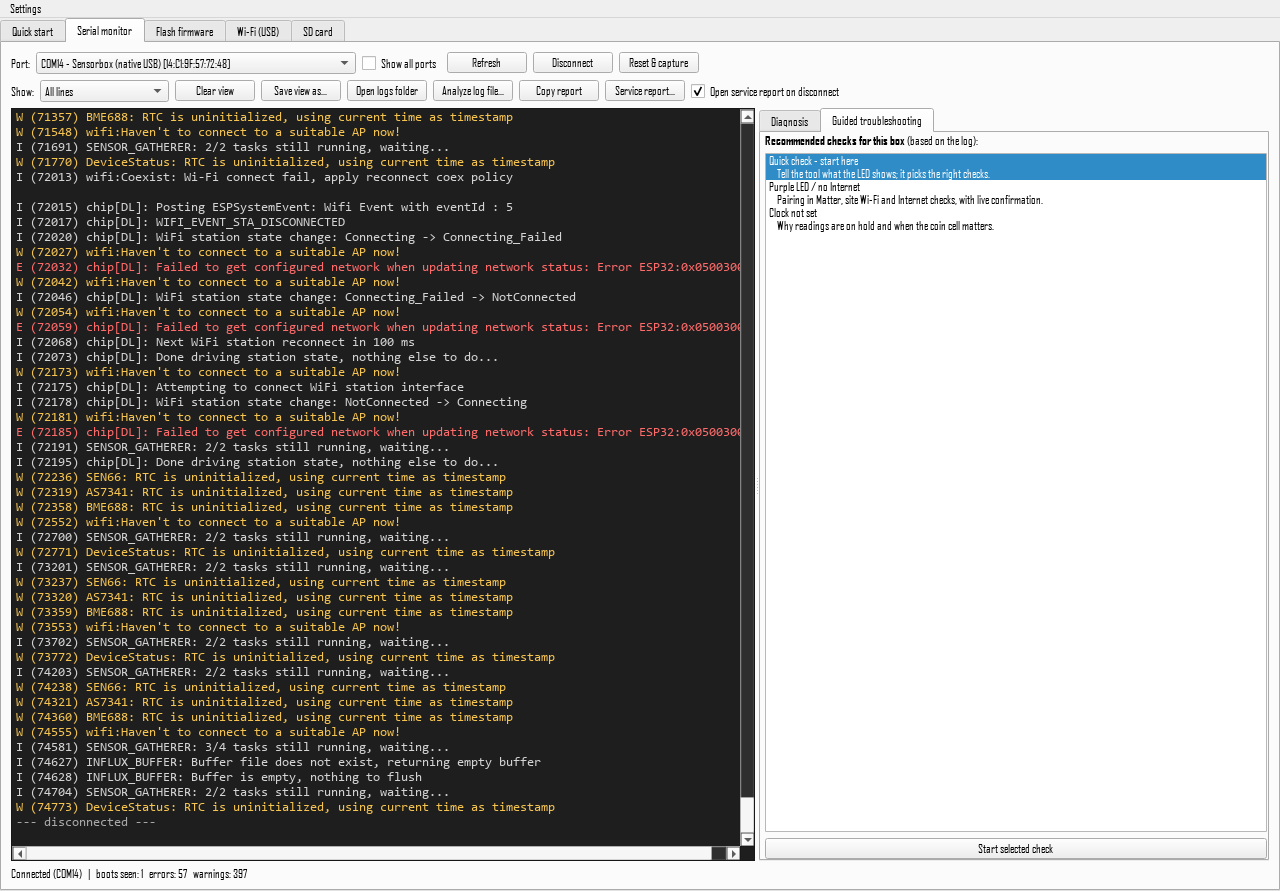Go to the SD card tab
The width and height of the screenshot is (1280, 891).
coord(318,32)
